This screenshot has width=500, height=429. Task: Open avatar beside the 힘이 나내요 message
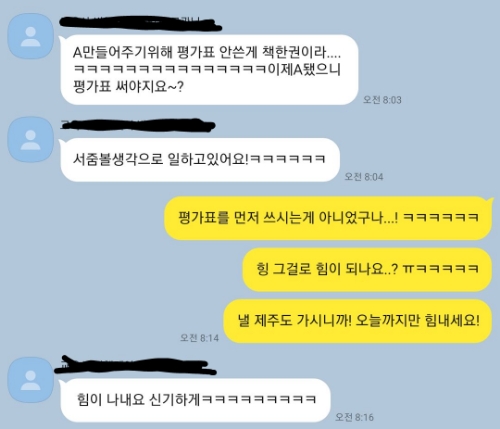pyautogui.click(x=31, y=380)
